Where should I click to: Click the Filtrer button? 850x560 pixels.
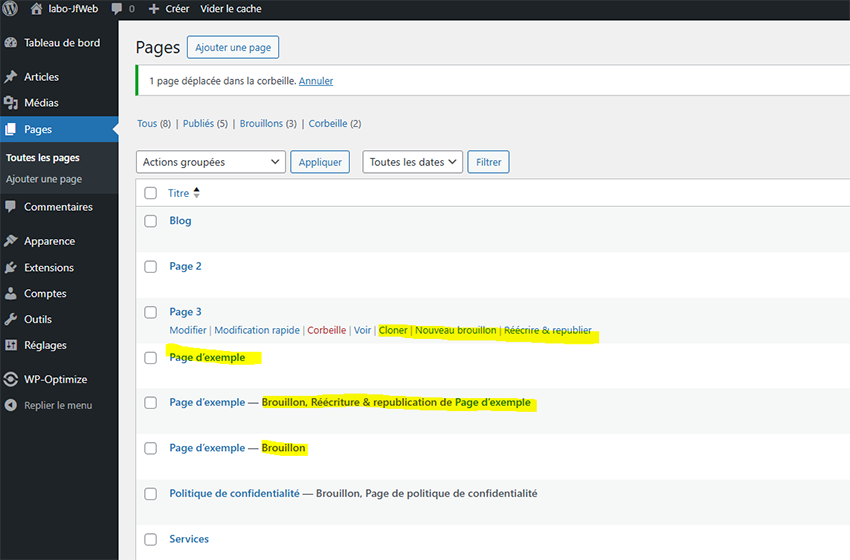click(x=488, y=162)
